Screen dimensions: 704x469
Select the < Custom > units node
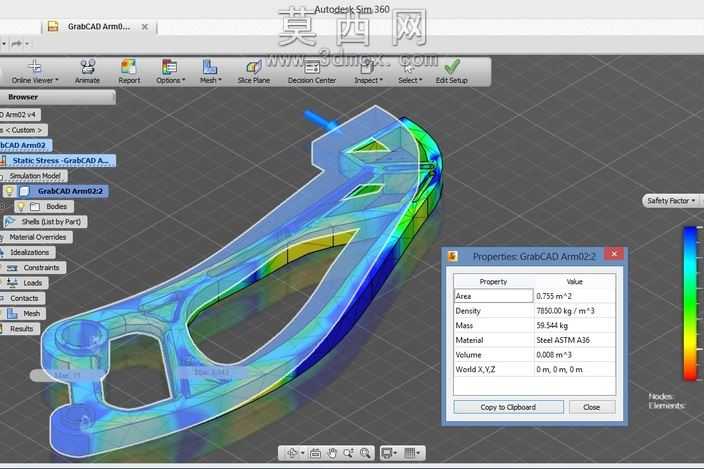[23, 130]
